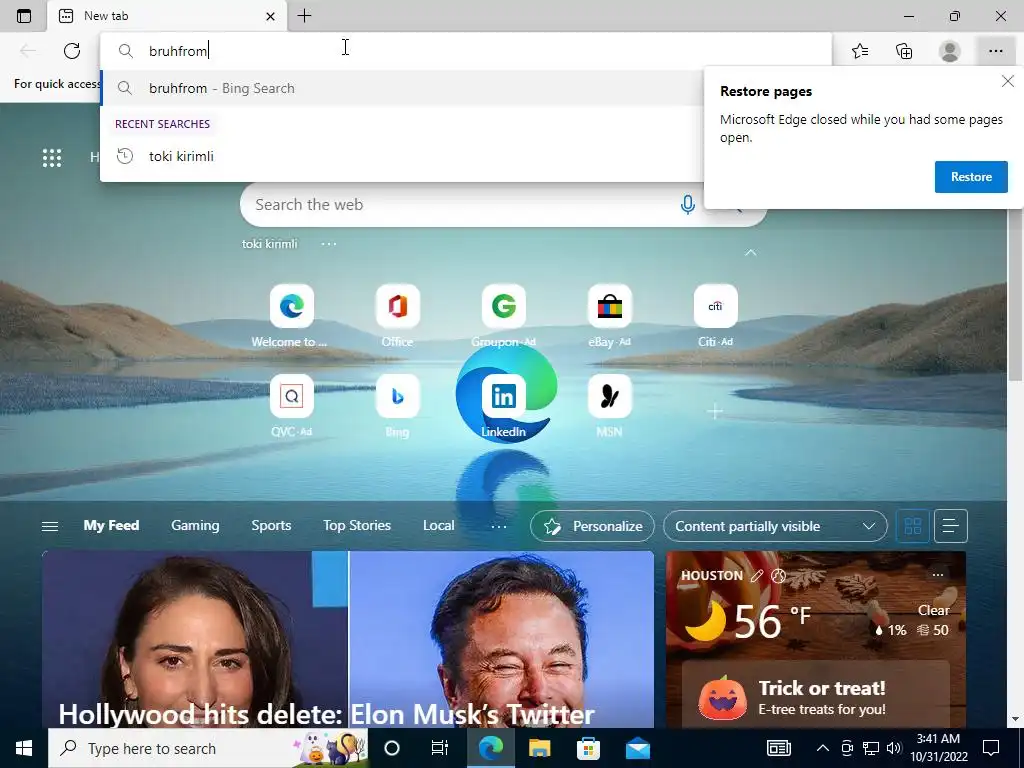1024x768 pixels.
Task: Open the tab actions menu icon
Action: pos(24,16)
